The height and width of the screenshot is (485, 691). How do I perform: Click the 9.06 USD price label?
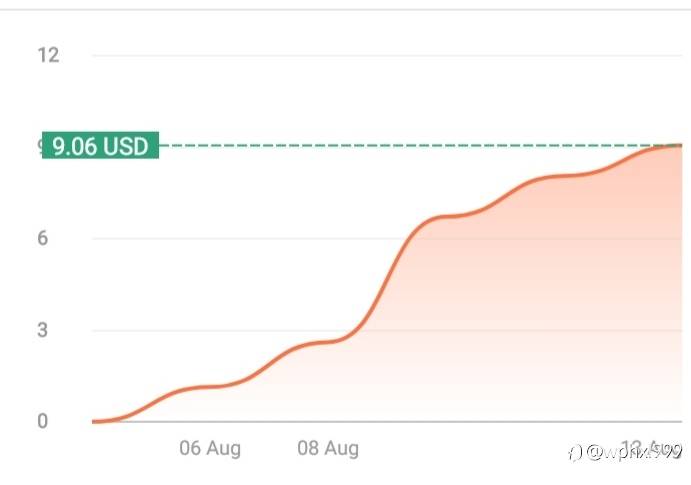pos(100,146)
